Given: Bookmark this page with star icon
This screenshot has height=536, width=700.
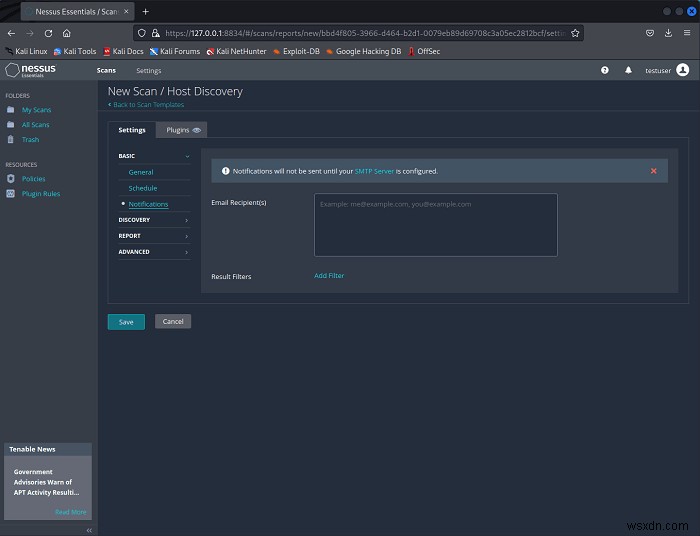Looking at the screenshot, I should pyautogui.click(x=575, y=33).
